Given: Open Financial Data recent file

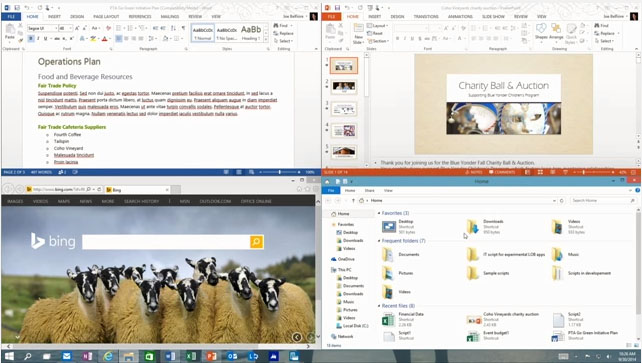Looking at the screenshot, I should [403, 319].
